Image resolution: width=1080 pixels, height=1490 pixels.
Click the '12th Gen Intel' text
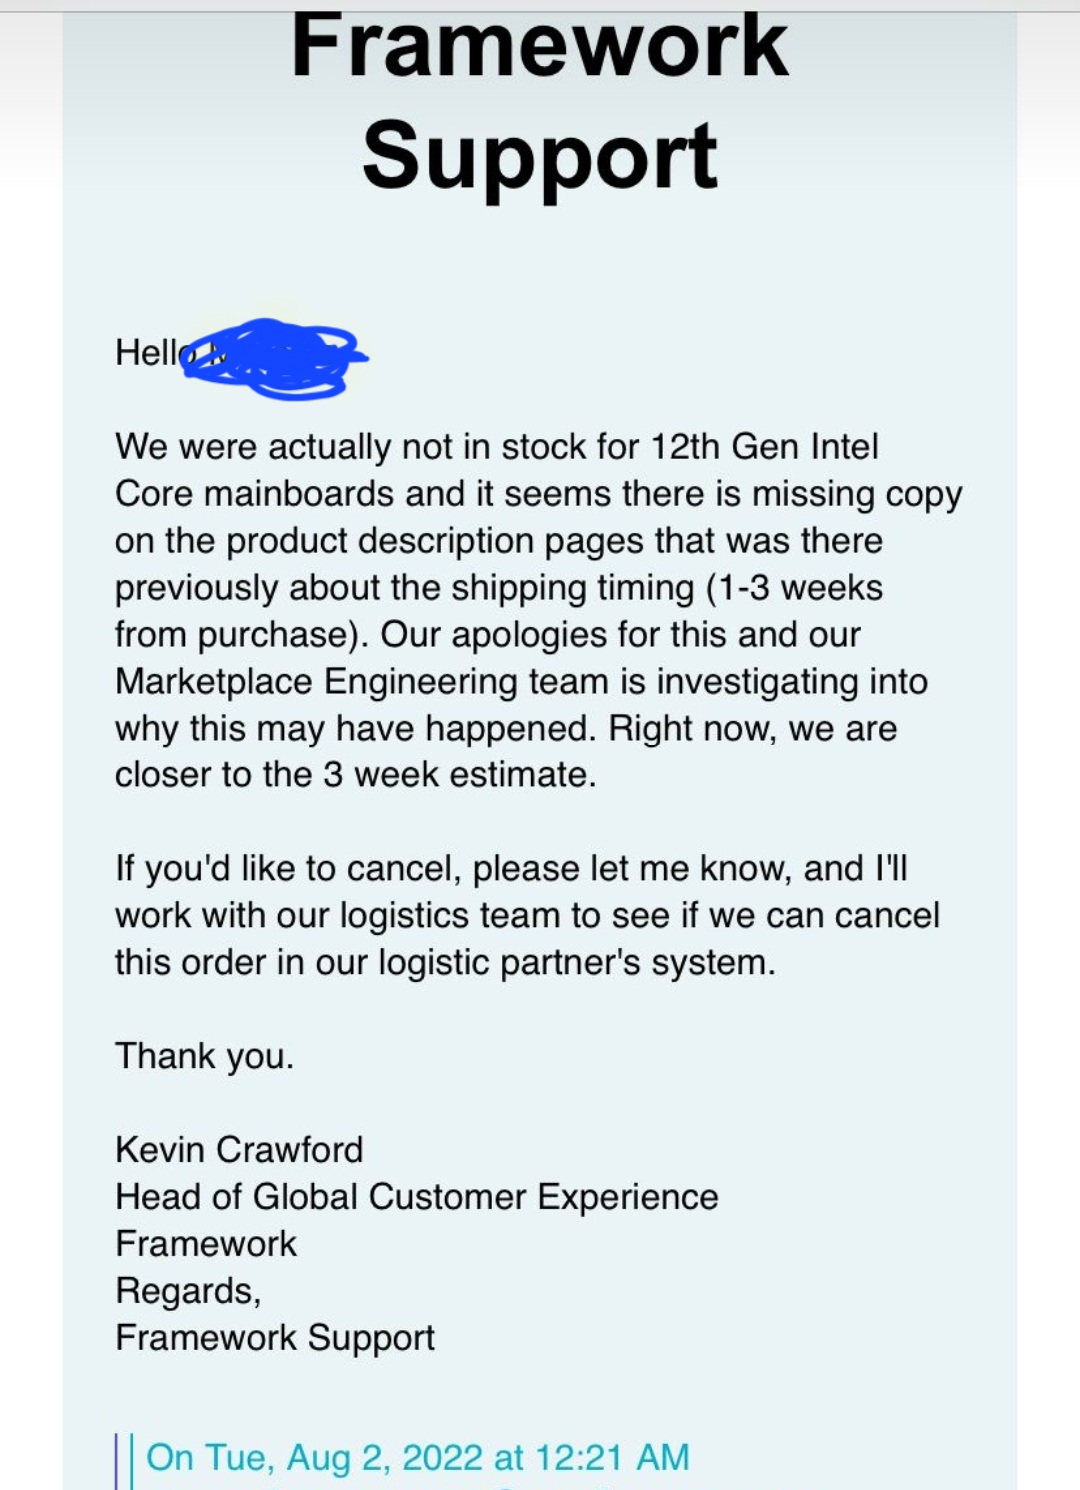pyautogui.click(x=764, y=446)
